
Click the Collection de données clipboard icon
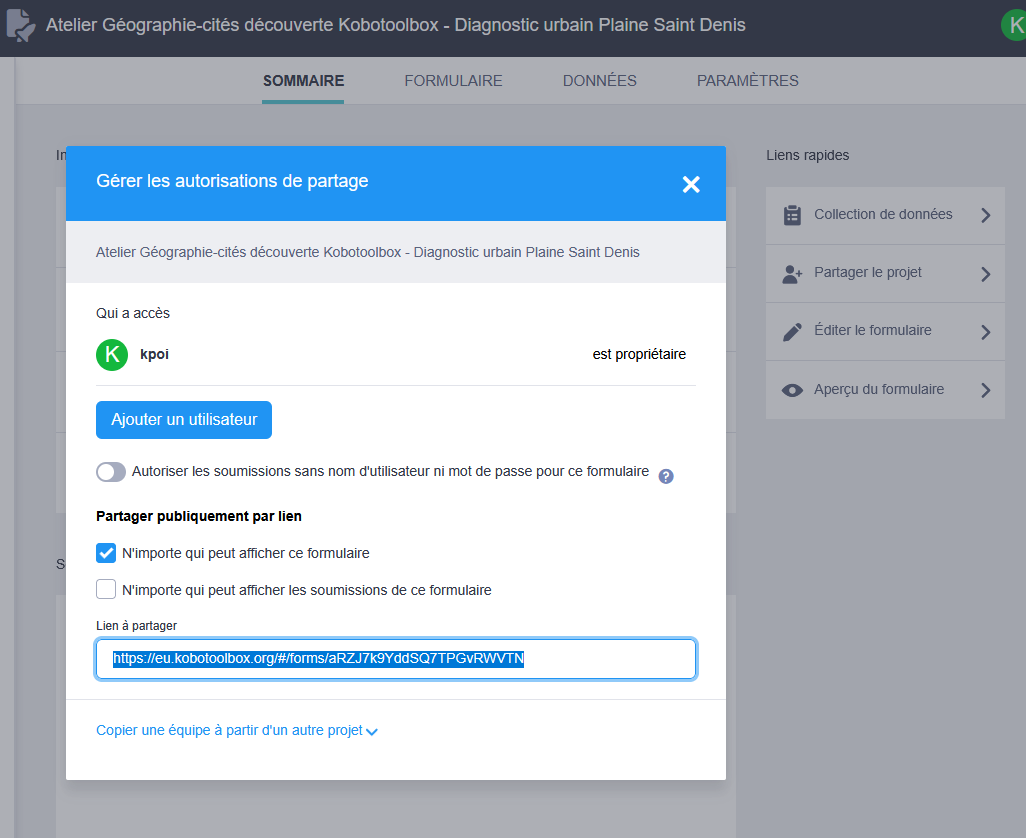tap(792, 215)
